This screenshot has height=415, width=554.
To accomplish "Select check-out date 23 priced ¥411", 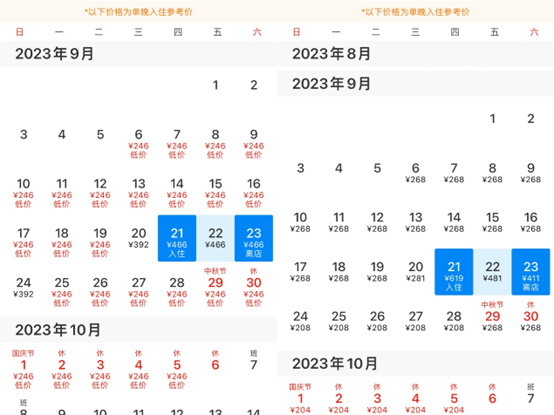I will point(531,272).
